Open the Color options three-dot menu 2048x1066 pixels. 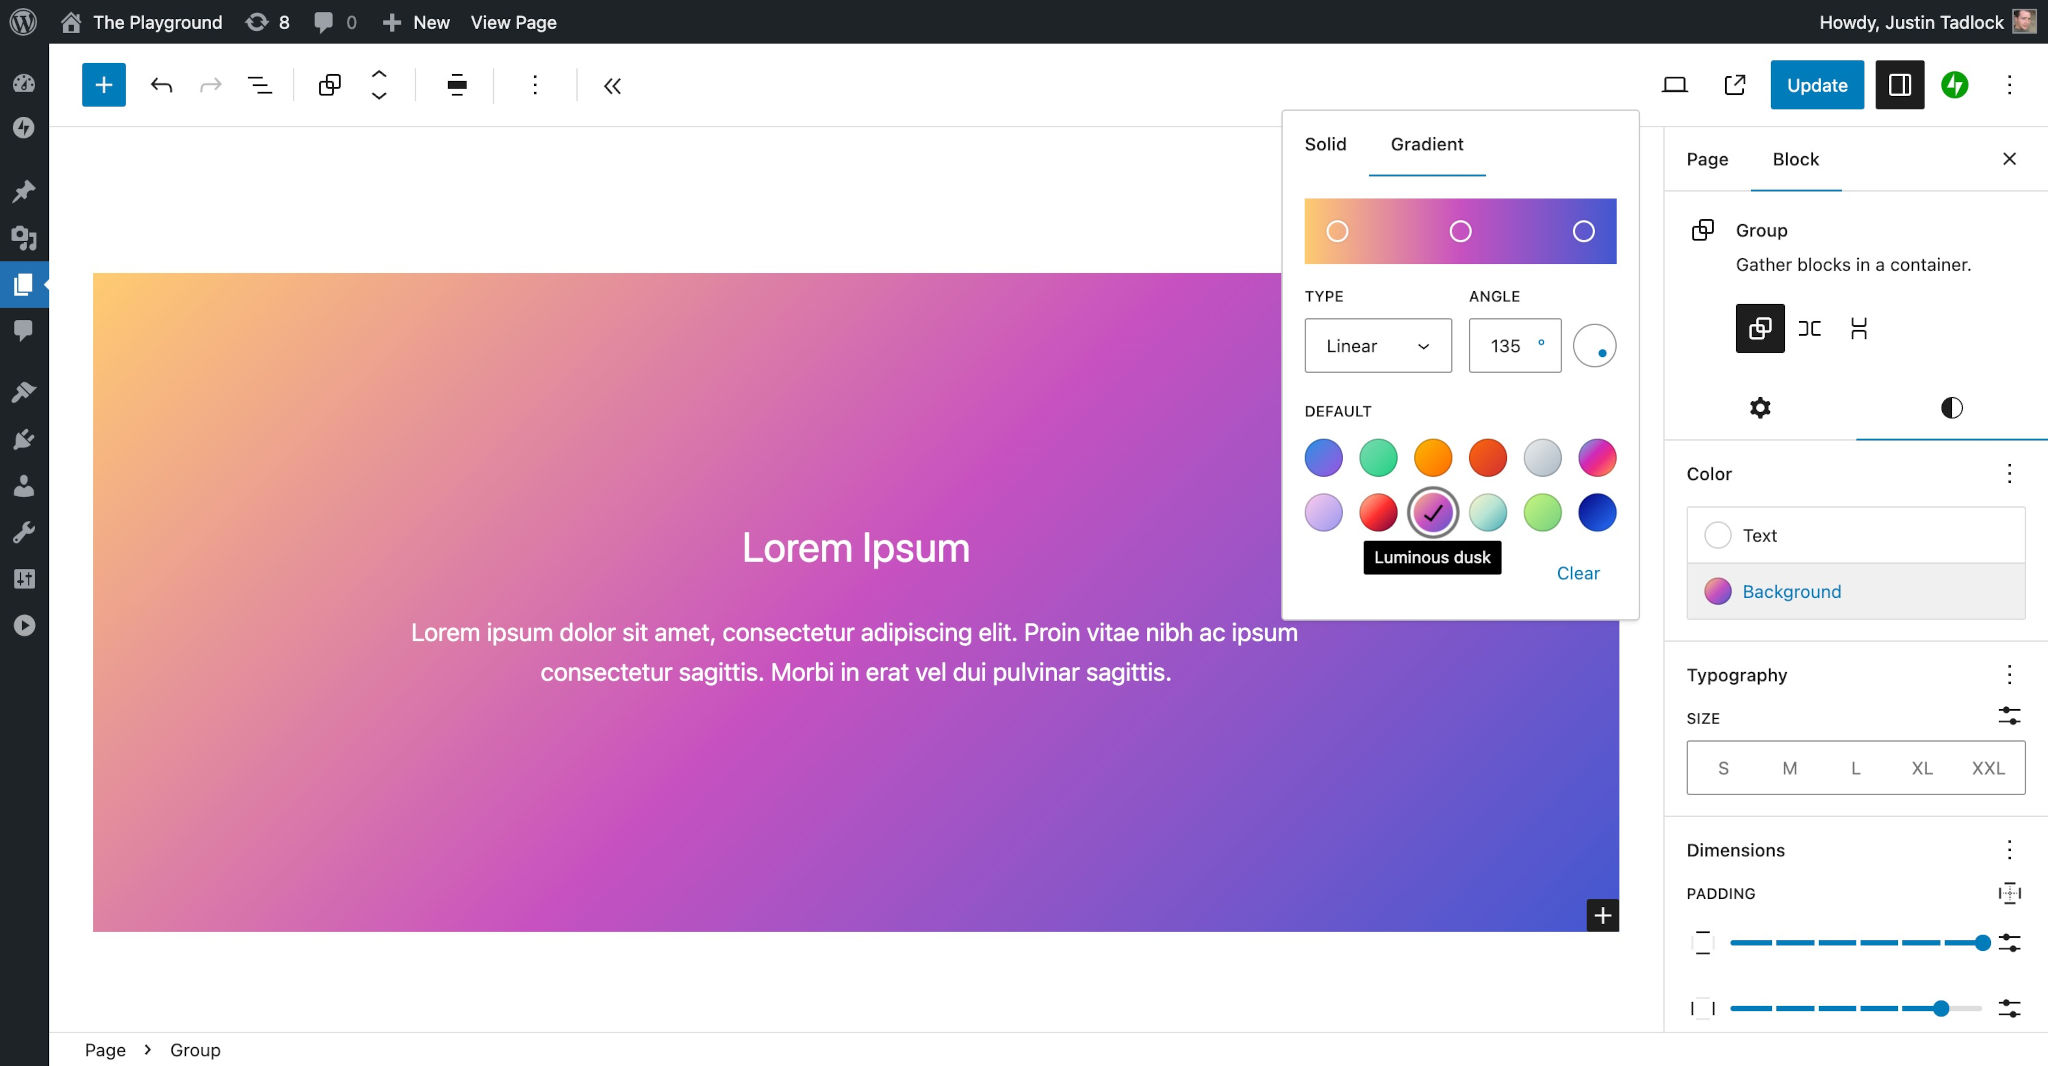tap(2010, 473)
